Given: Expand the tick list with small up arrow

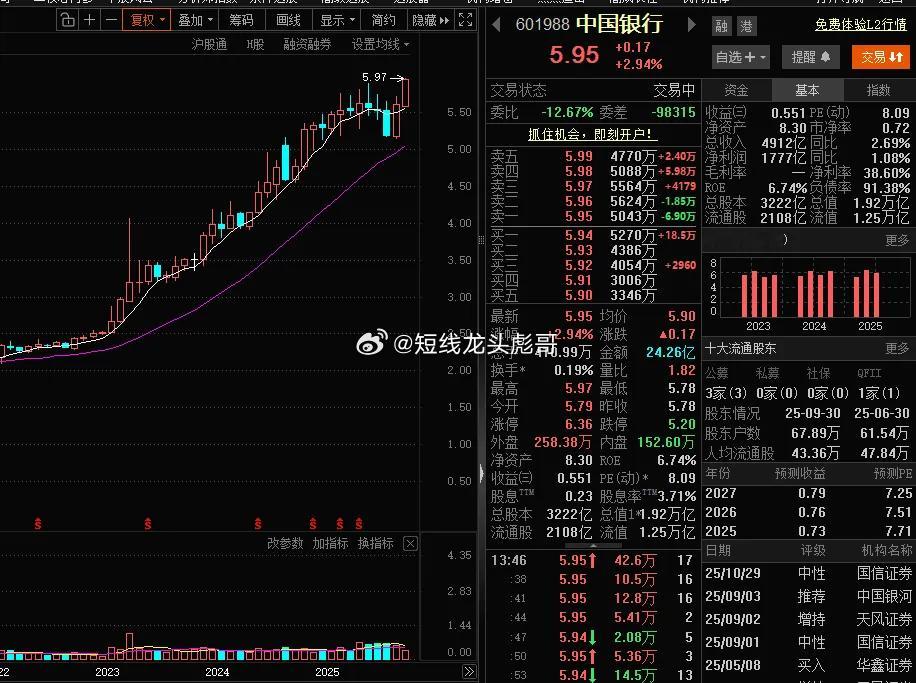Looking at the screenshot, I should pyautogui.click(x=593, y=546).
